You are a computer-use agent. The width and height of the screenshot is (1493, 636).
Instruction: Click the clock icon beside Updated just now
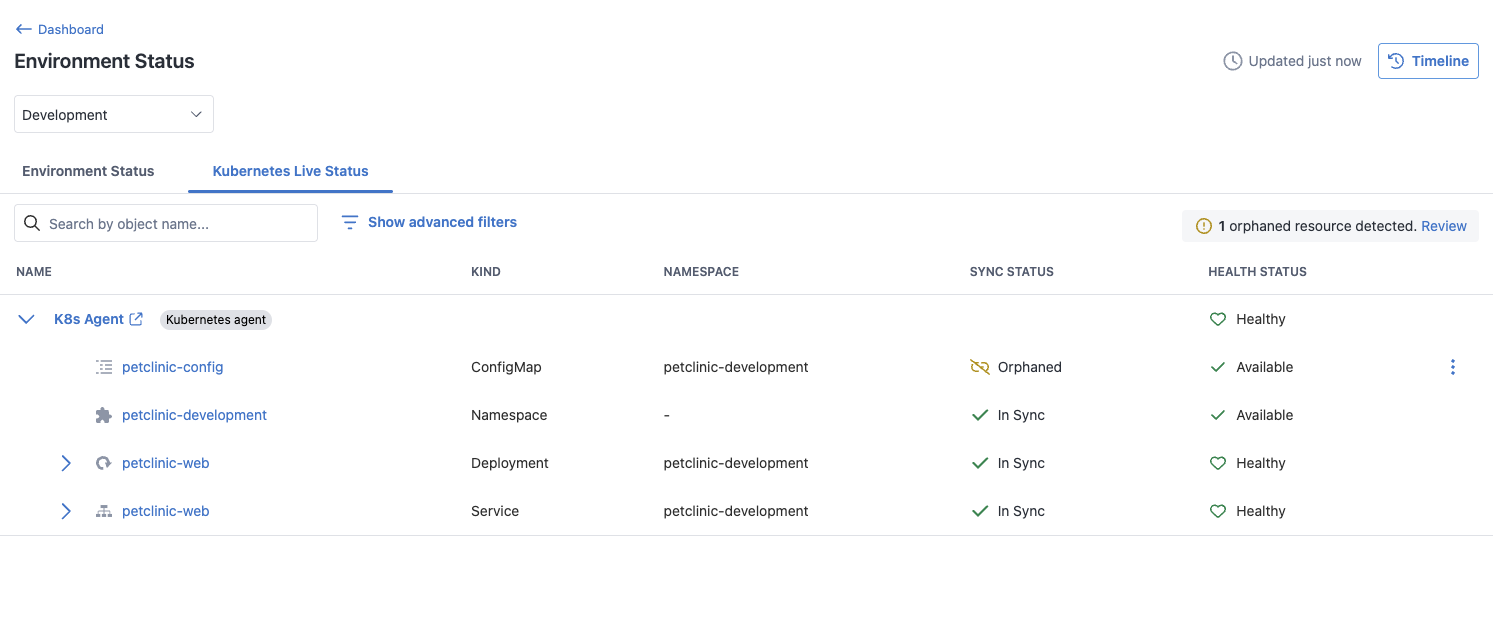pos(1233,61)
